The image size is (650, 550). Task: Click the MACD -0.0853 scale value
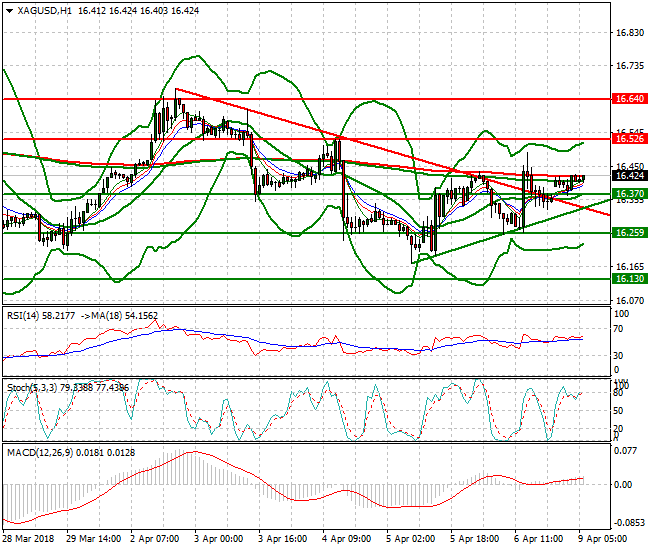pos(629,523)
